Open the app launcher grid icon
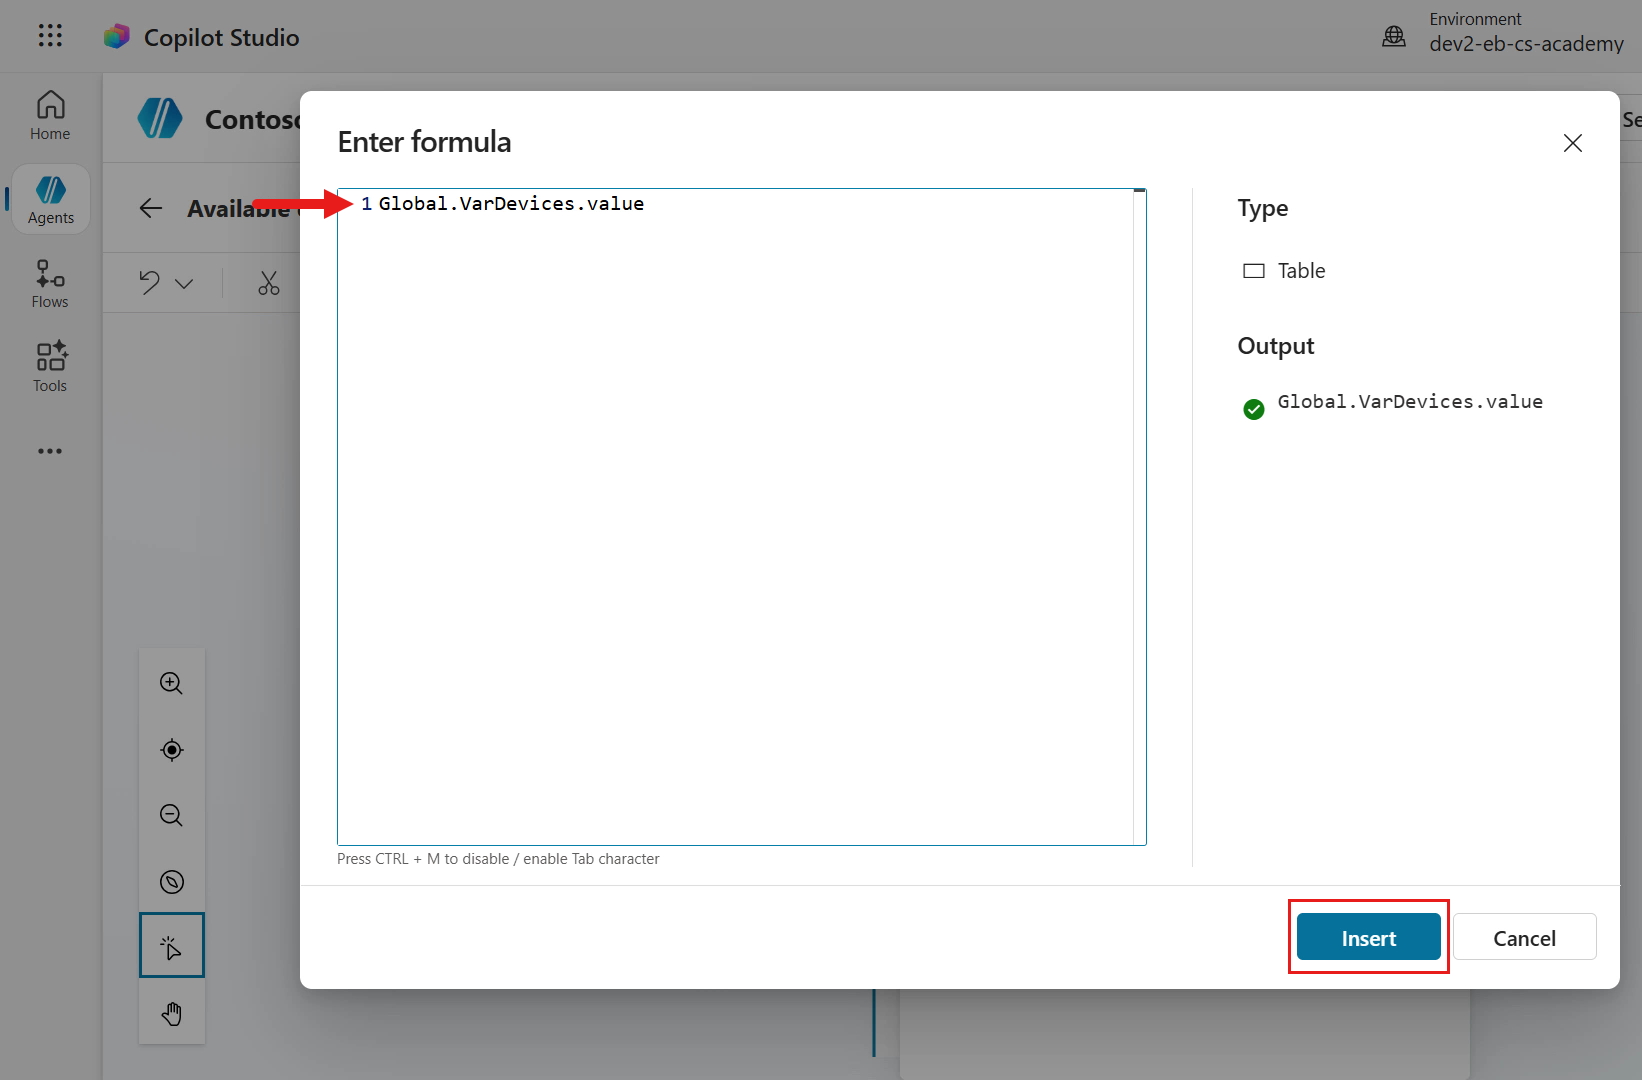Viewport: 1642px width, 1080px height. pos(50,36)
